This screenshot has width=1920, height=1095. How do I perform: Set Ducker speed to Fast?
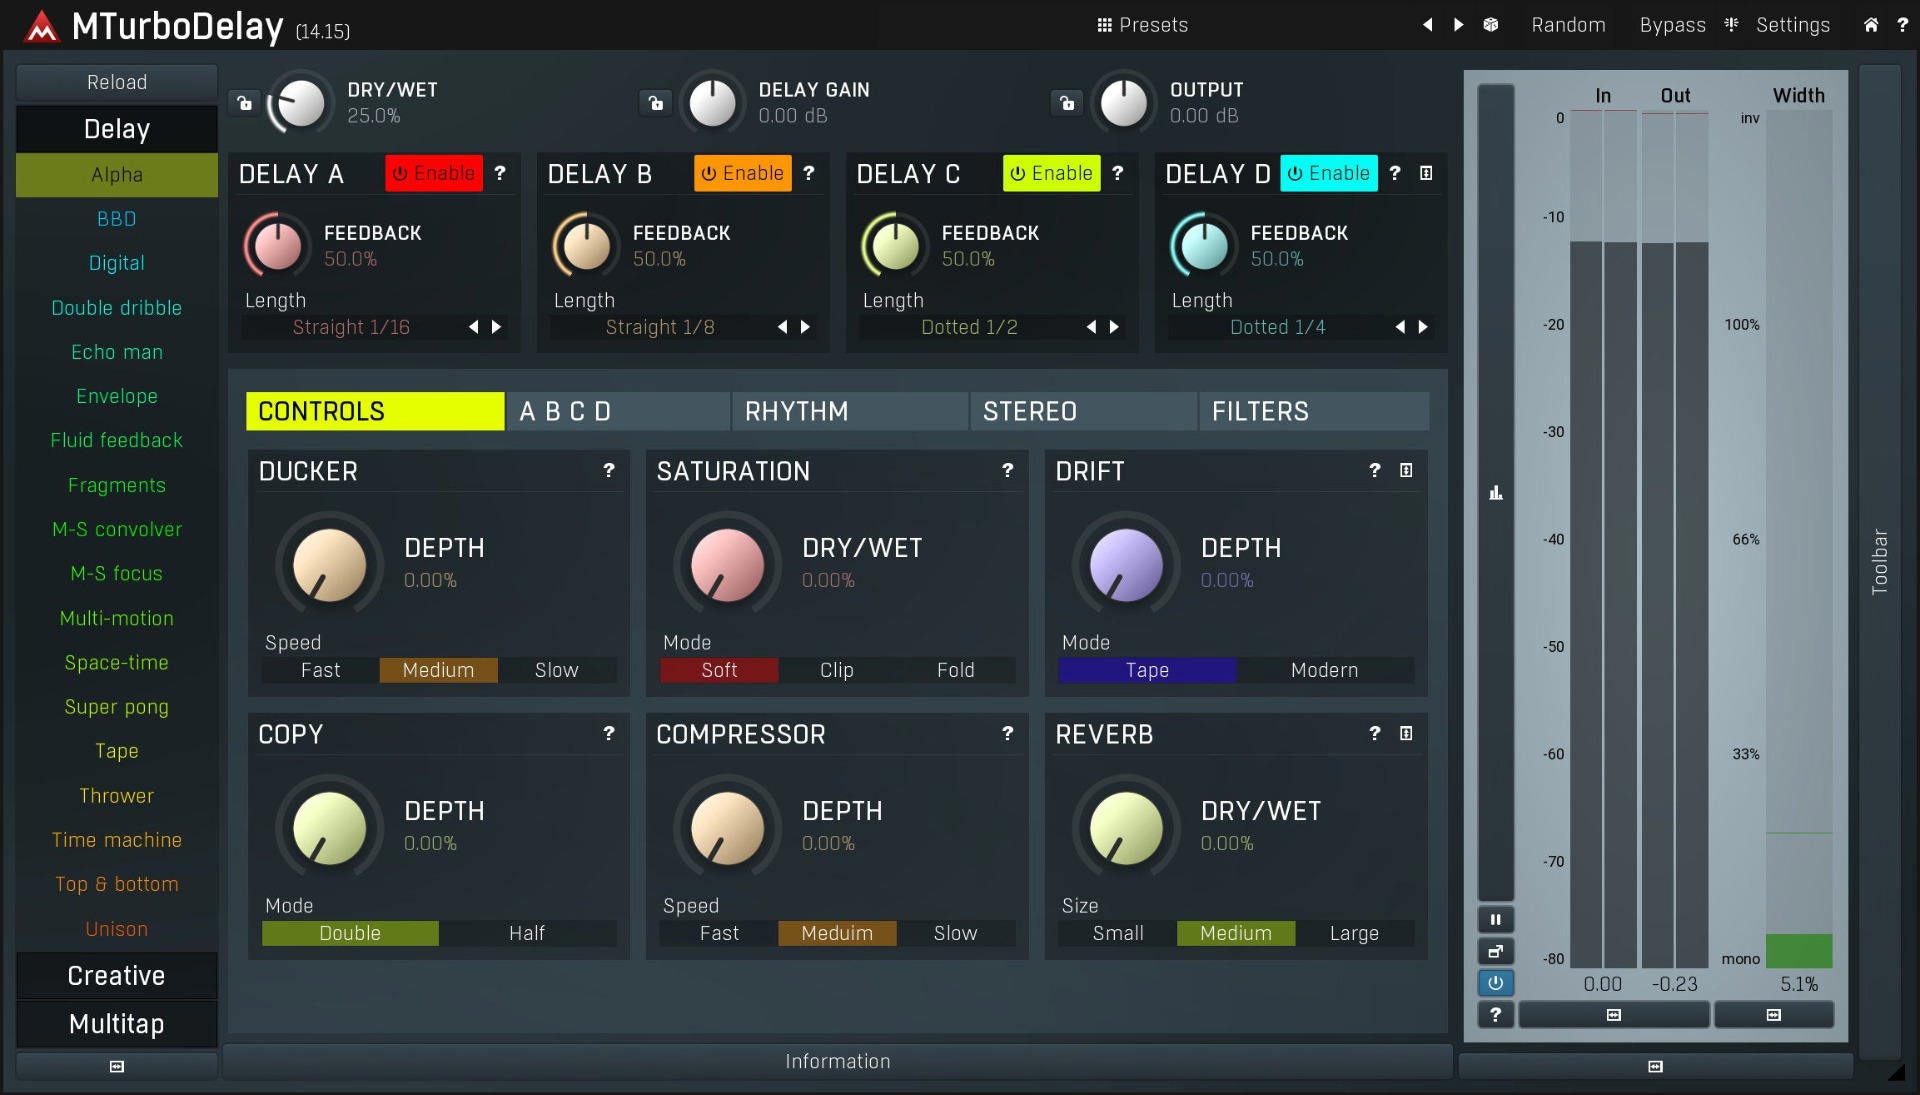321,670
